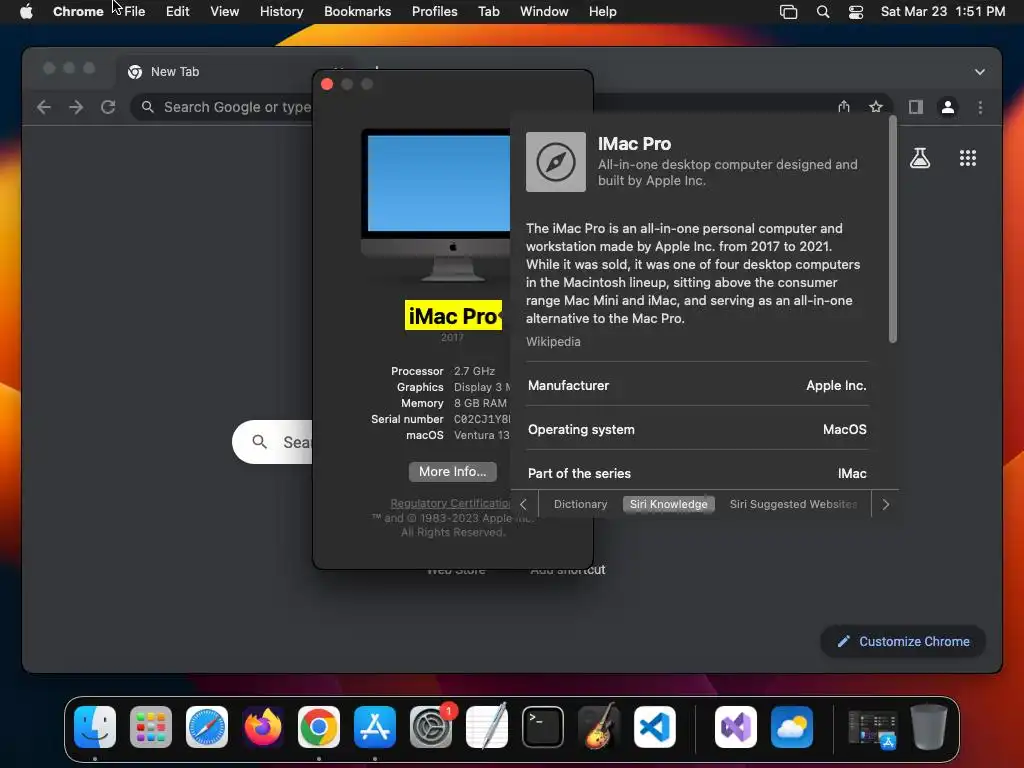The width and height of the screenshot is (1024, 768).
Task: Share this page from Chrome's address bar
Action: [x=844, y=107]
